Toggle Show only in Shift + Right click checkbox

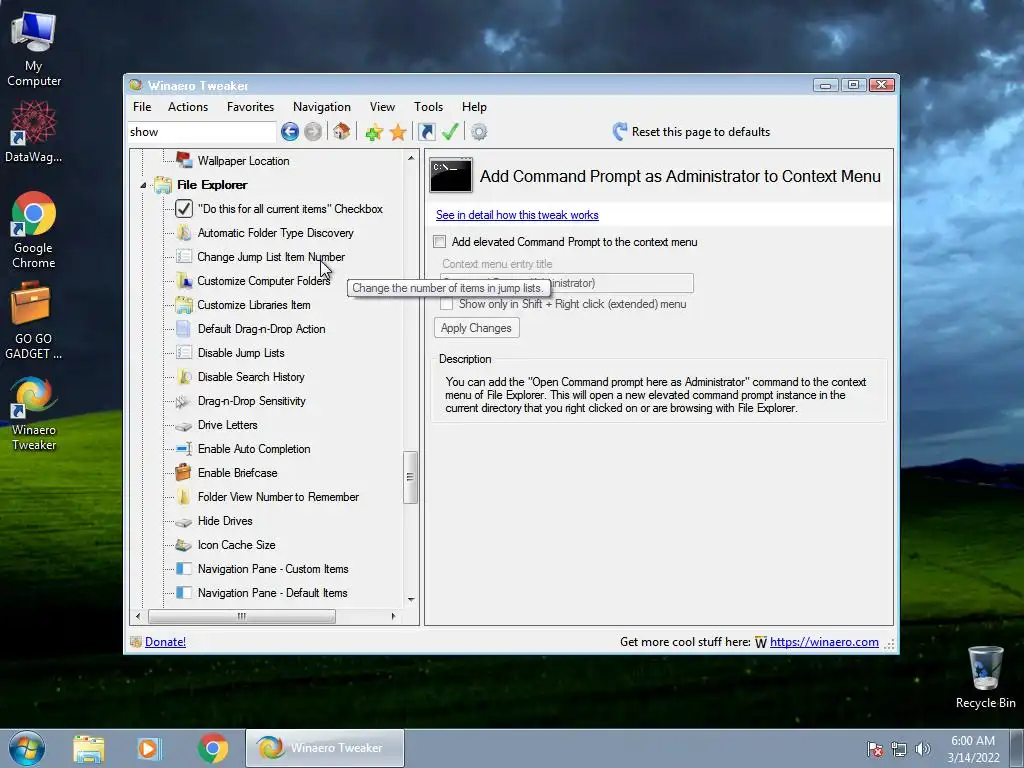(446, 304)
